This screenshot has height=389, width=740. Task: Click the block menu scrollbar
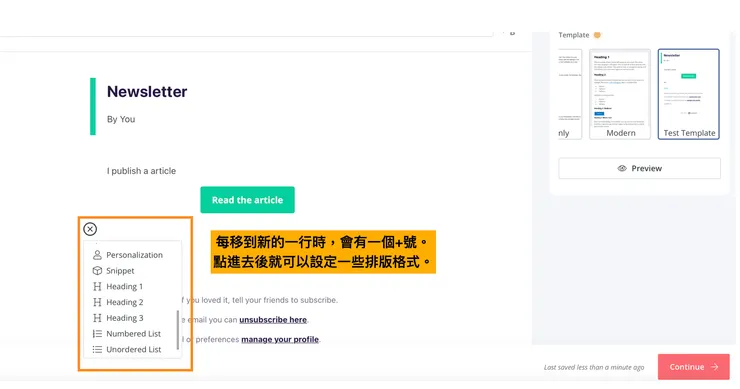(x=177, y=330)
